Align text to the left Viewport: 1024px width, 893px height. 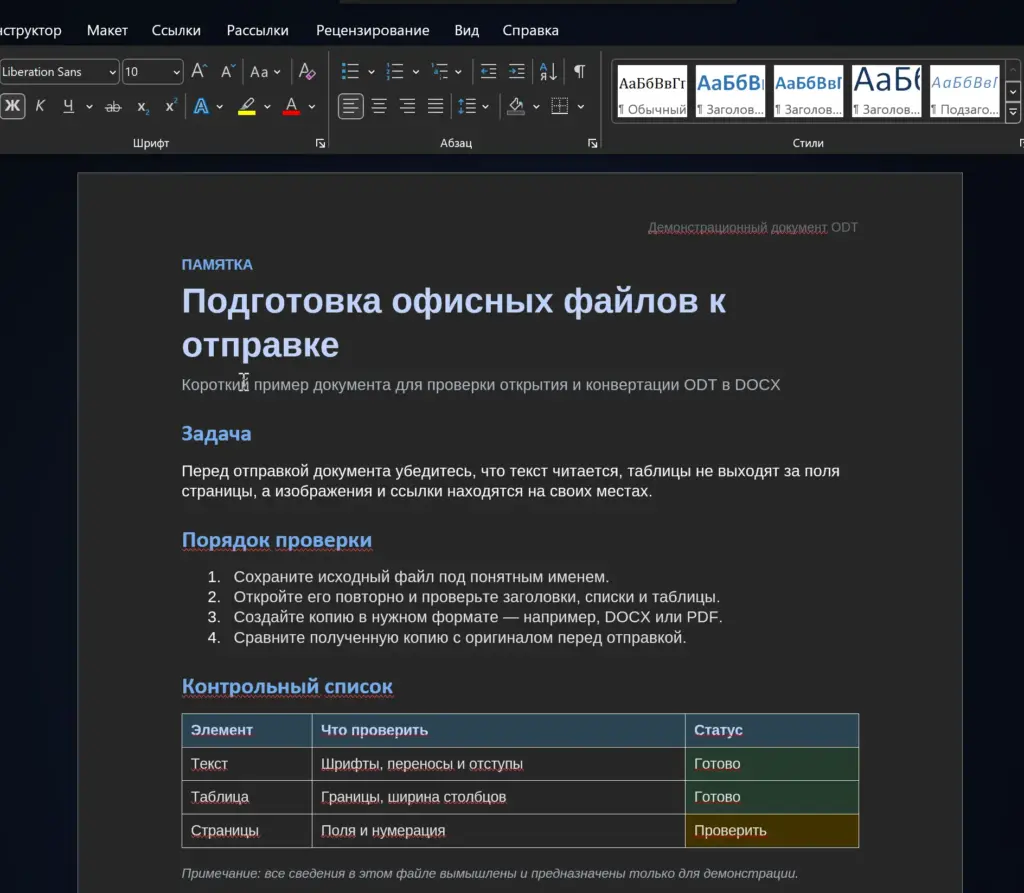[x=351, y=106]
